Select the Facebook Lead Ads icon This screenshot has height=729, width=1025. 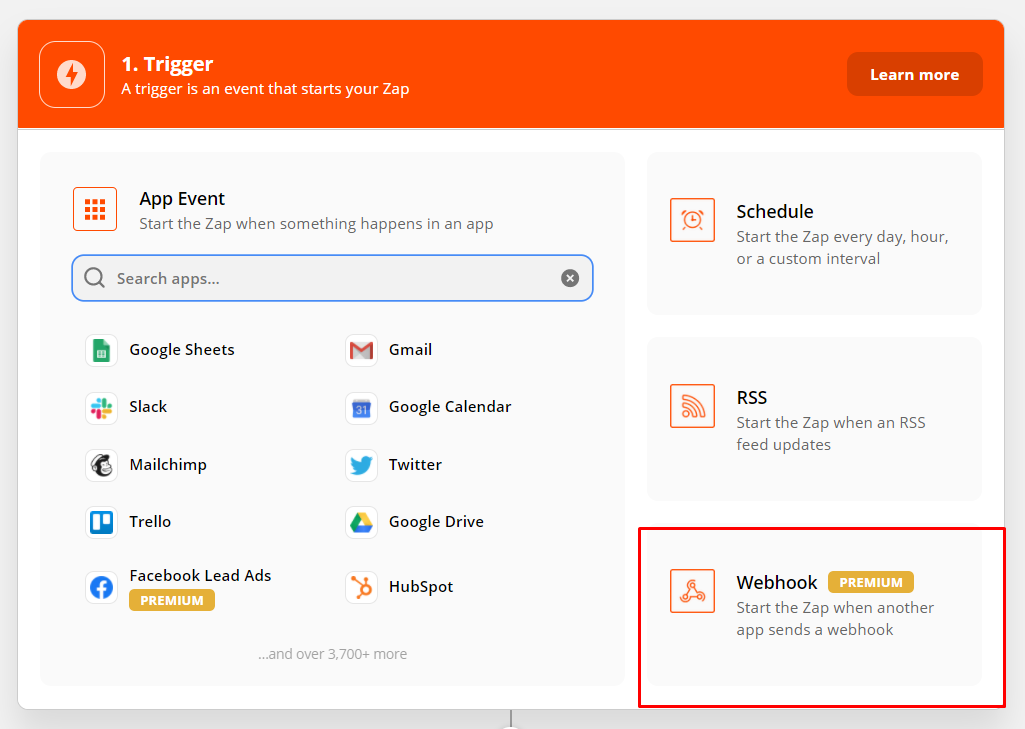[101, 587]
